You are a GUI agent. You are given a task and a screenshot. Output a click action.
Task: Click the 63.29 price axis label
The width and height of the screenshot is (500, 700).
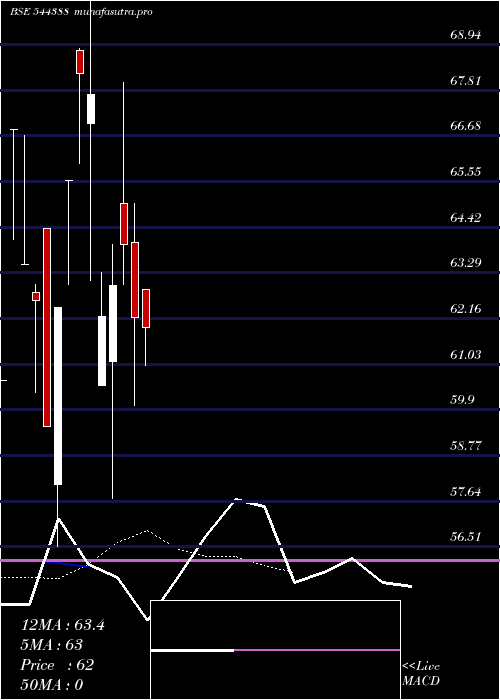[466, 262]
